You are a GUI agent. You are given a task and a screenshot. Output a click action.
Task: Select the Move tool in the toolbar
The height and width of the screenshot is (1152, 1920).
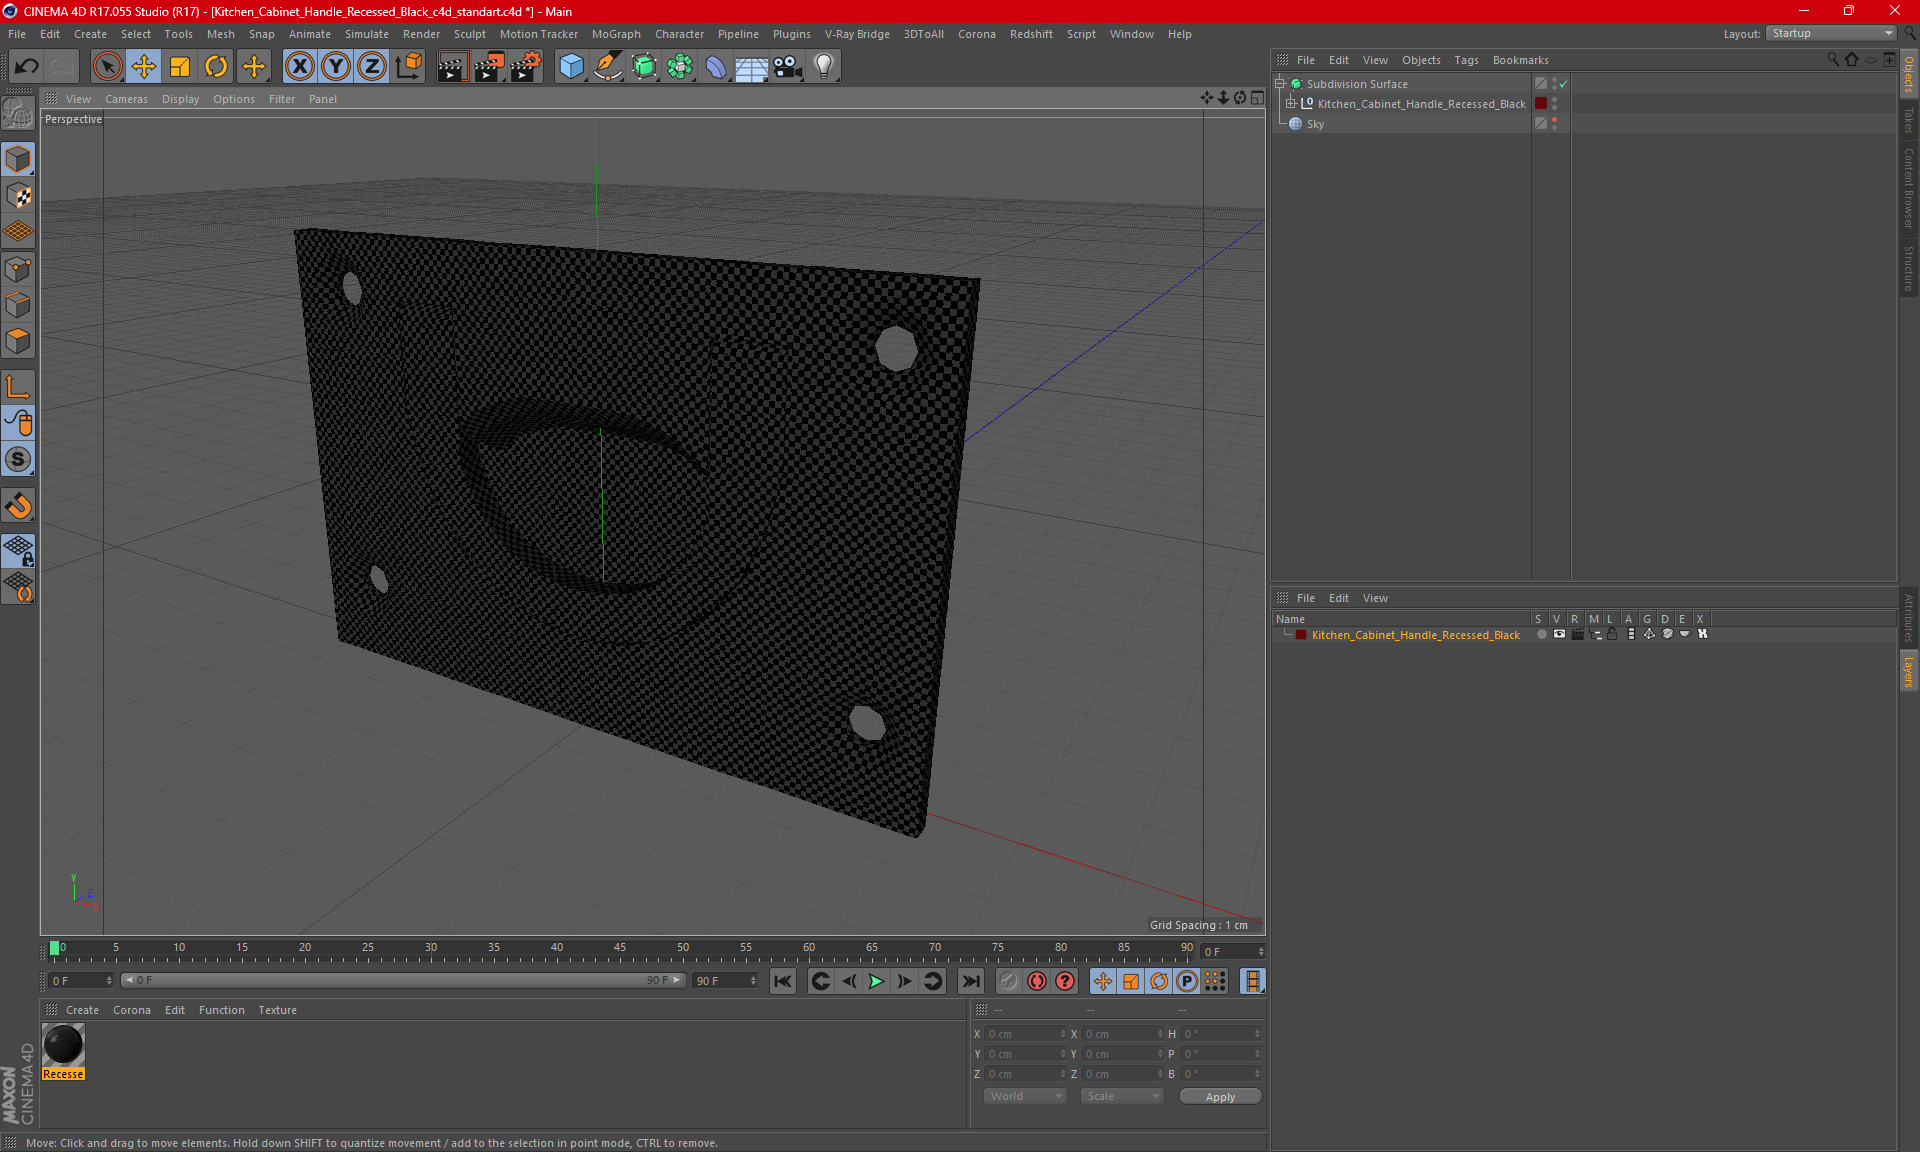(x=144, y=67)
